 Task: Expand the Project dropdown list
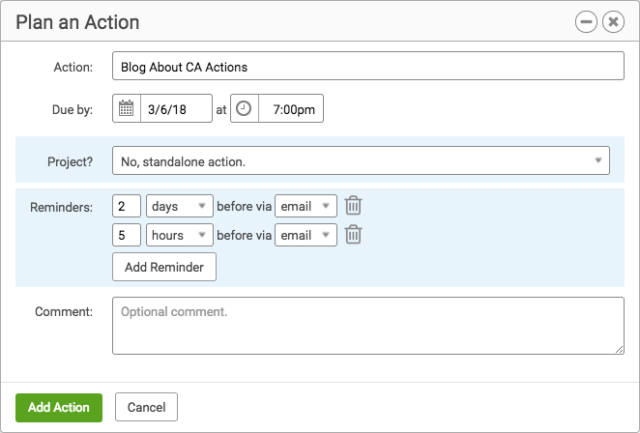pyautogui.click(x=361, y=161)
